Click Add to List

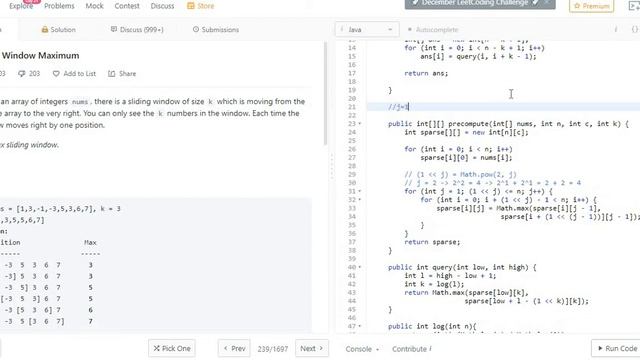pyautogui.click(x=74, y=73)
